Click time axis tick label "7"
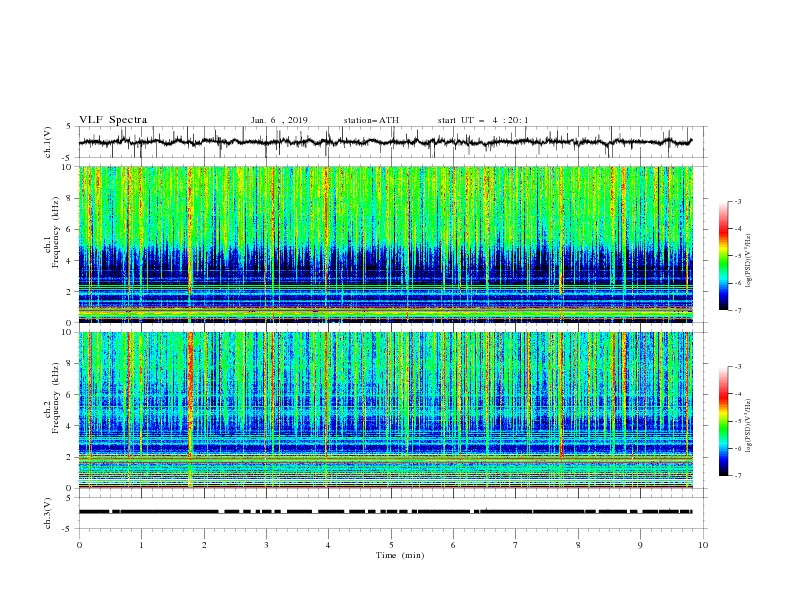Image resolution: width=792 pixels, height=612 pixels. 516,545
